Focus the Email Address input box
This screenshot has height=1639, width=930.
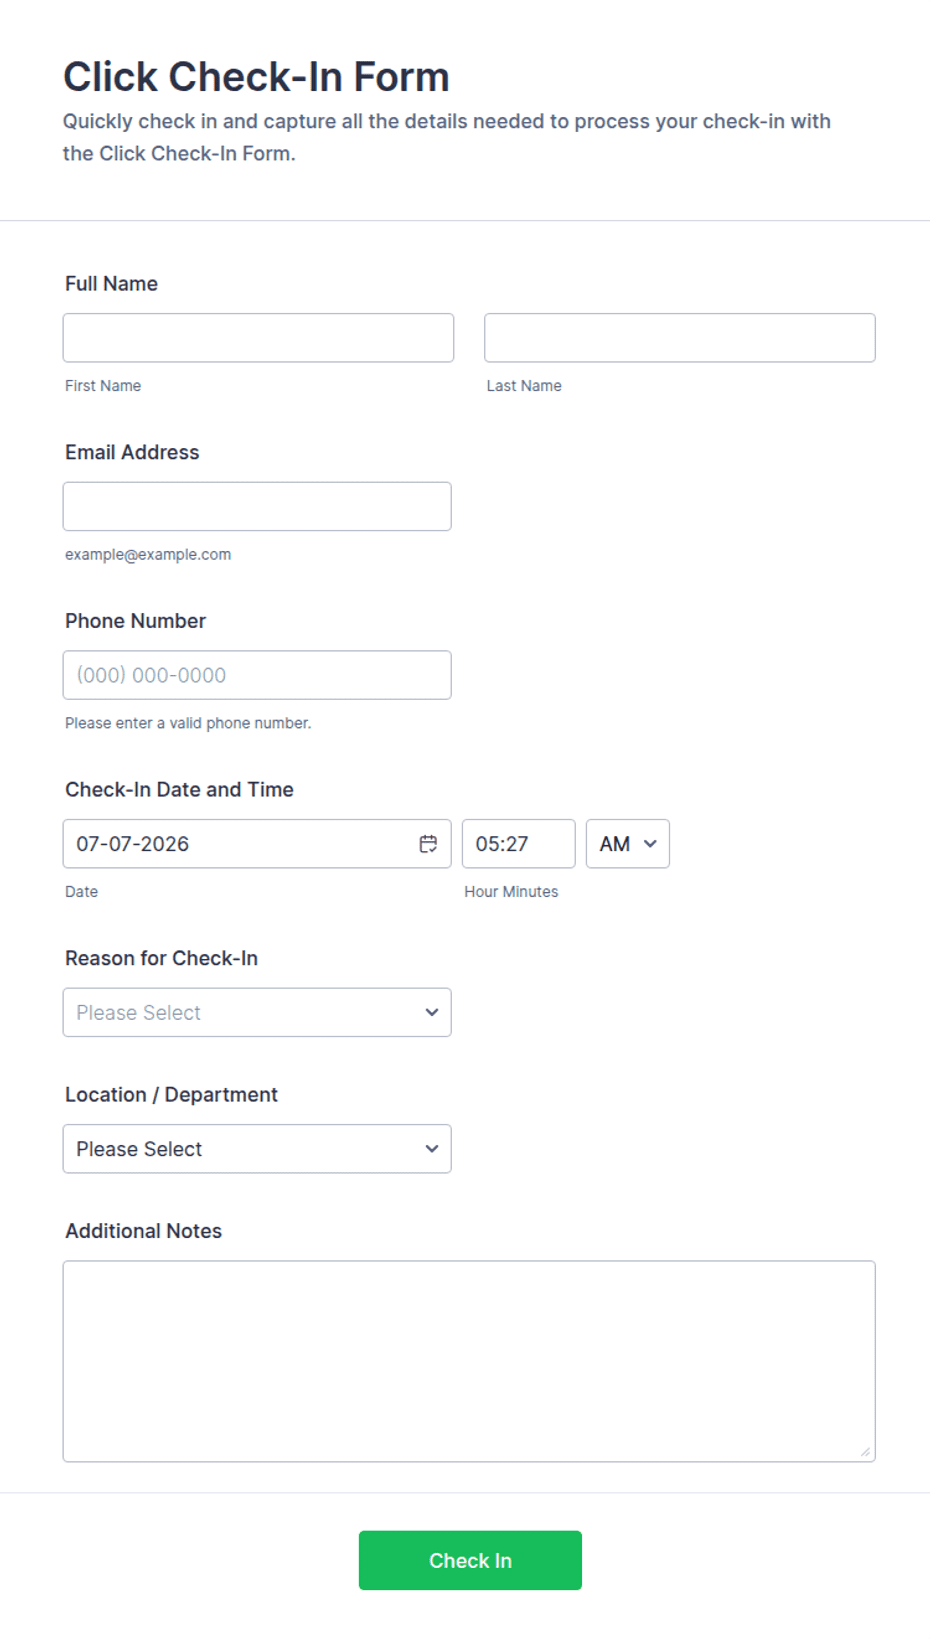pyautogui.click(x=257, y=507)
